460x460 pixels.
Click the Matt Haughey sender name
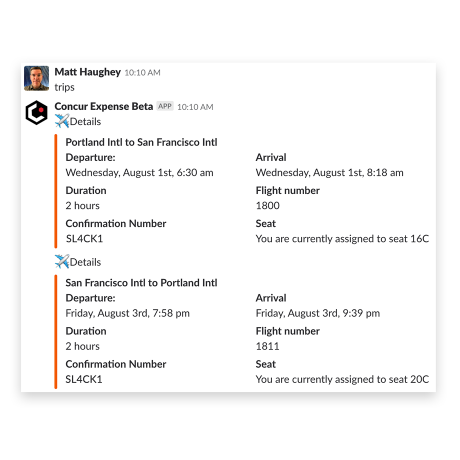click(88, 72)
